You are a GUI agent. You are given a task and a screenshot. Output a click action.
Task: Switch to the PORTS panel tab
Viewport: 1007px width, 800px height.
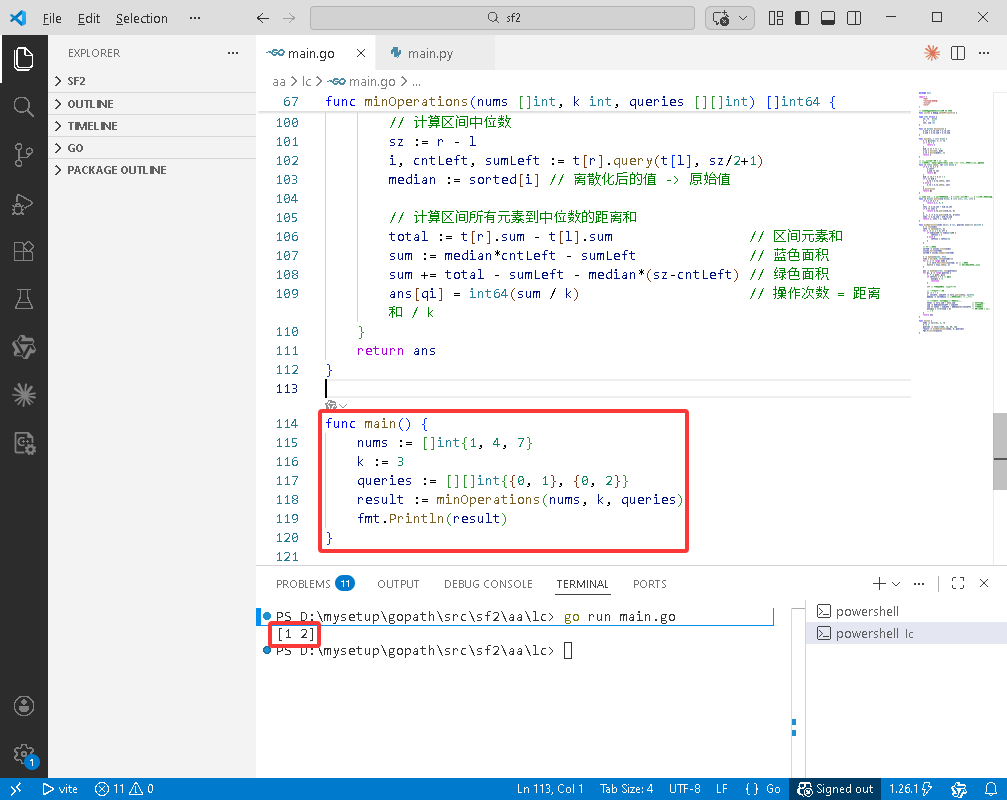click(x=649, y=584)
